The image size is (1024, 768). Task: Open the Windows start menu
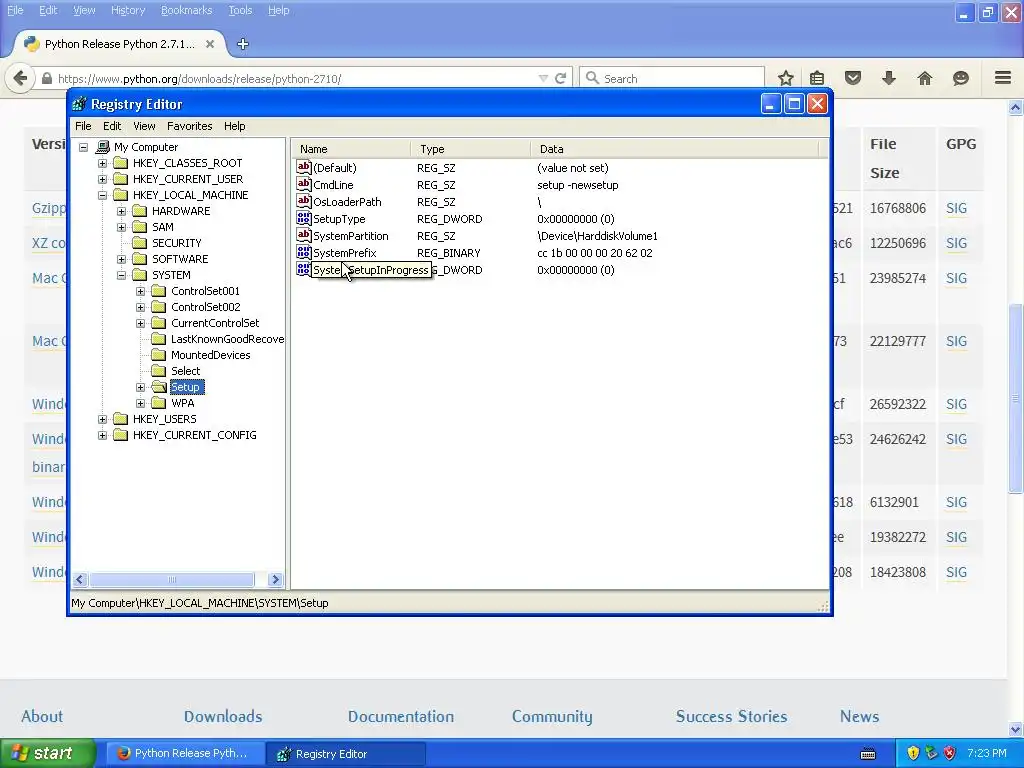coord(48,753)
